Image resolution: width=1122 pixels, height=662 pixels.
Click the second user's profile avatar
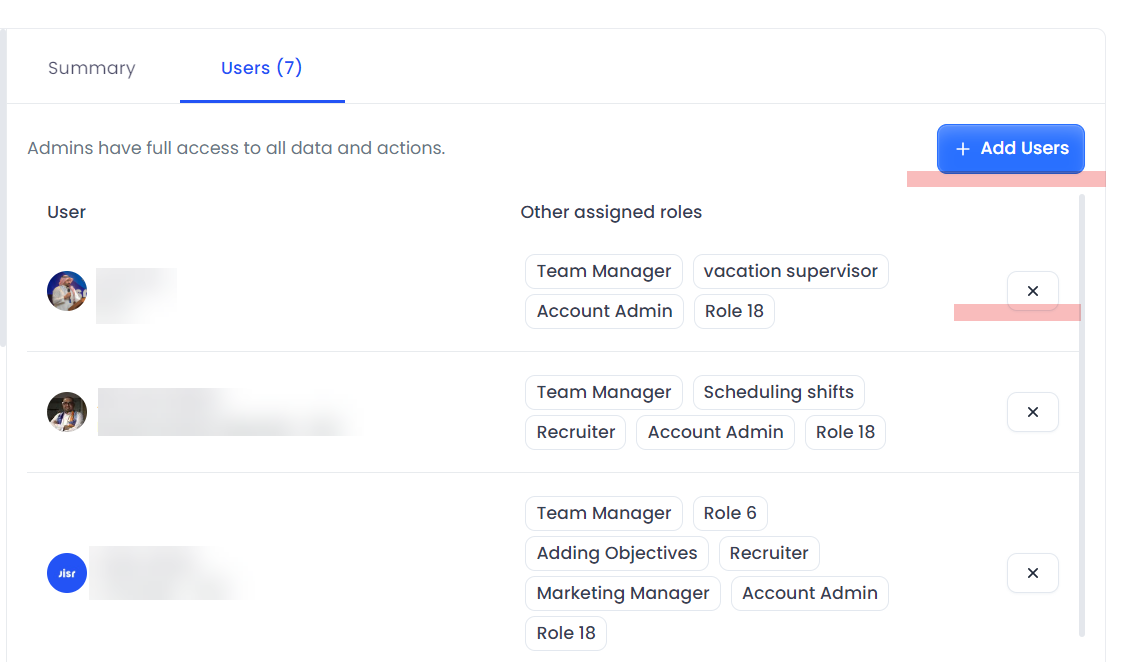tap(67, 412)
